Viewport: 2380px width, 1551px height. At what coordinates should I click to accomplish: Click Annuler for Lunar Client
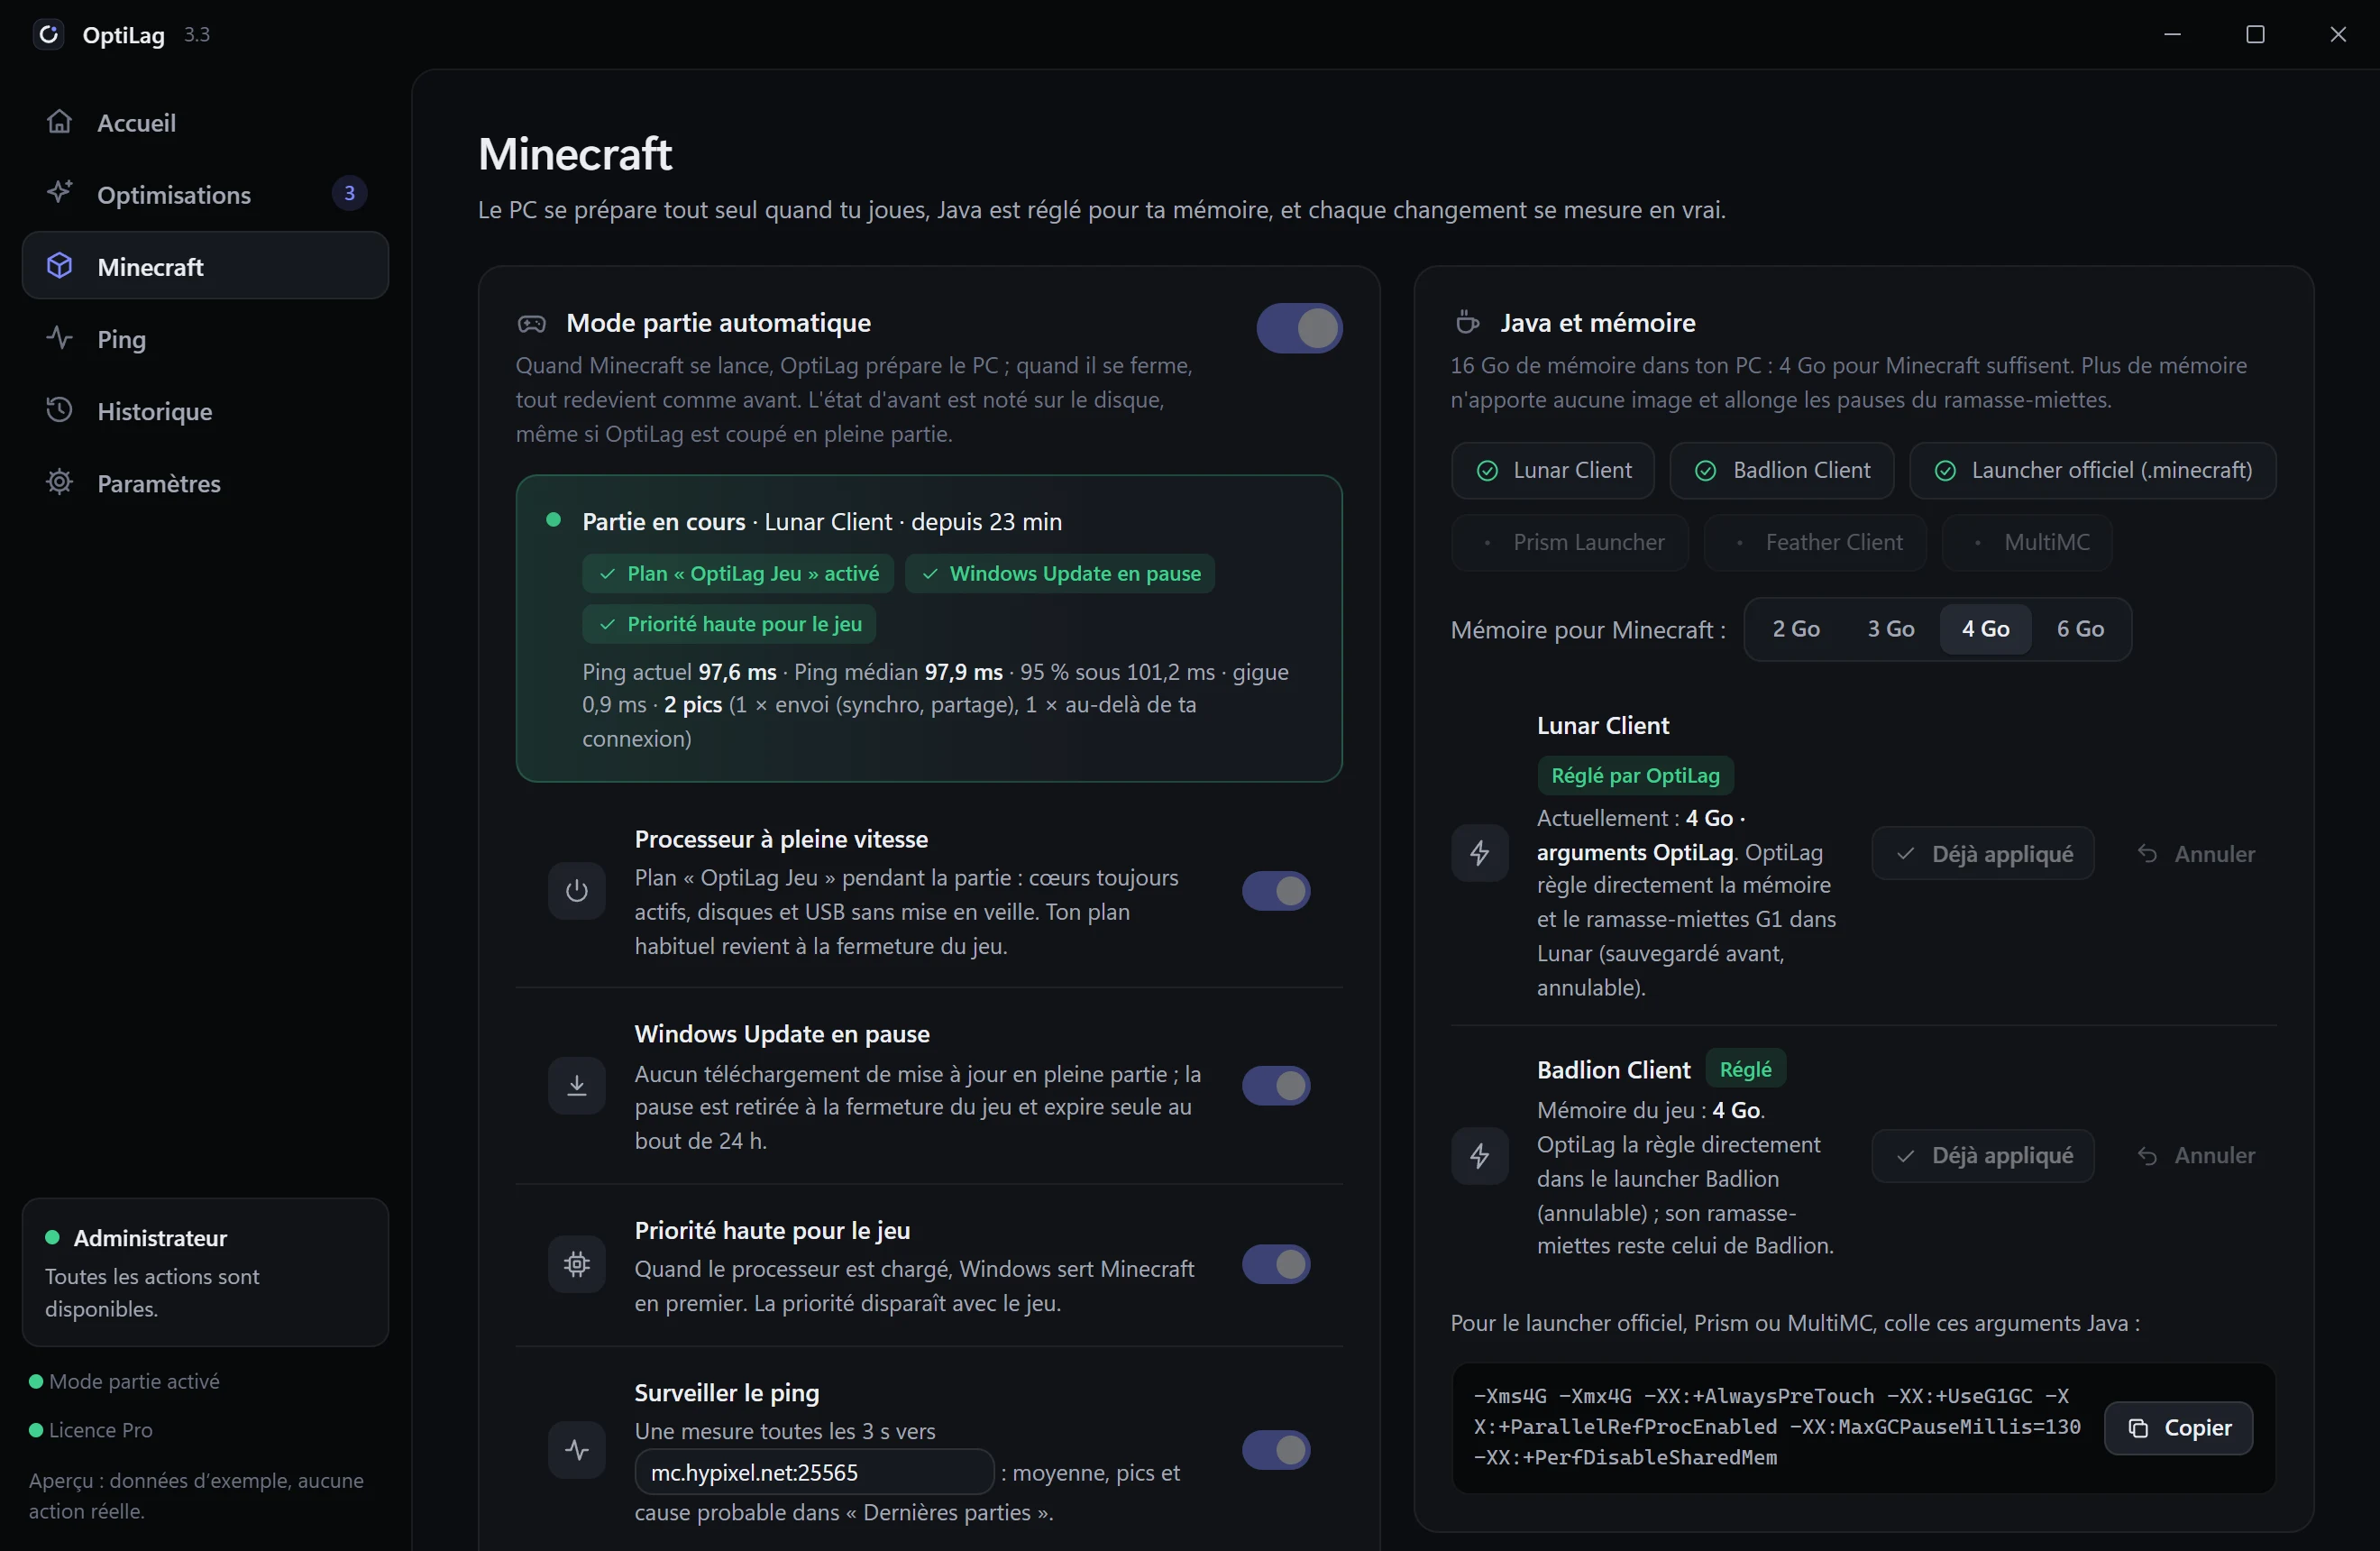2196,854
